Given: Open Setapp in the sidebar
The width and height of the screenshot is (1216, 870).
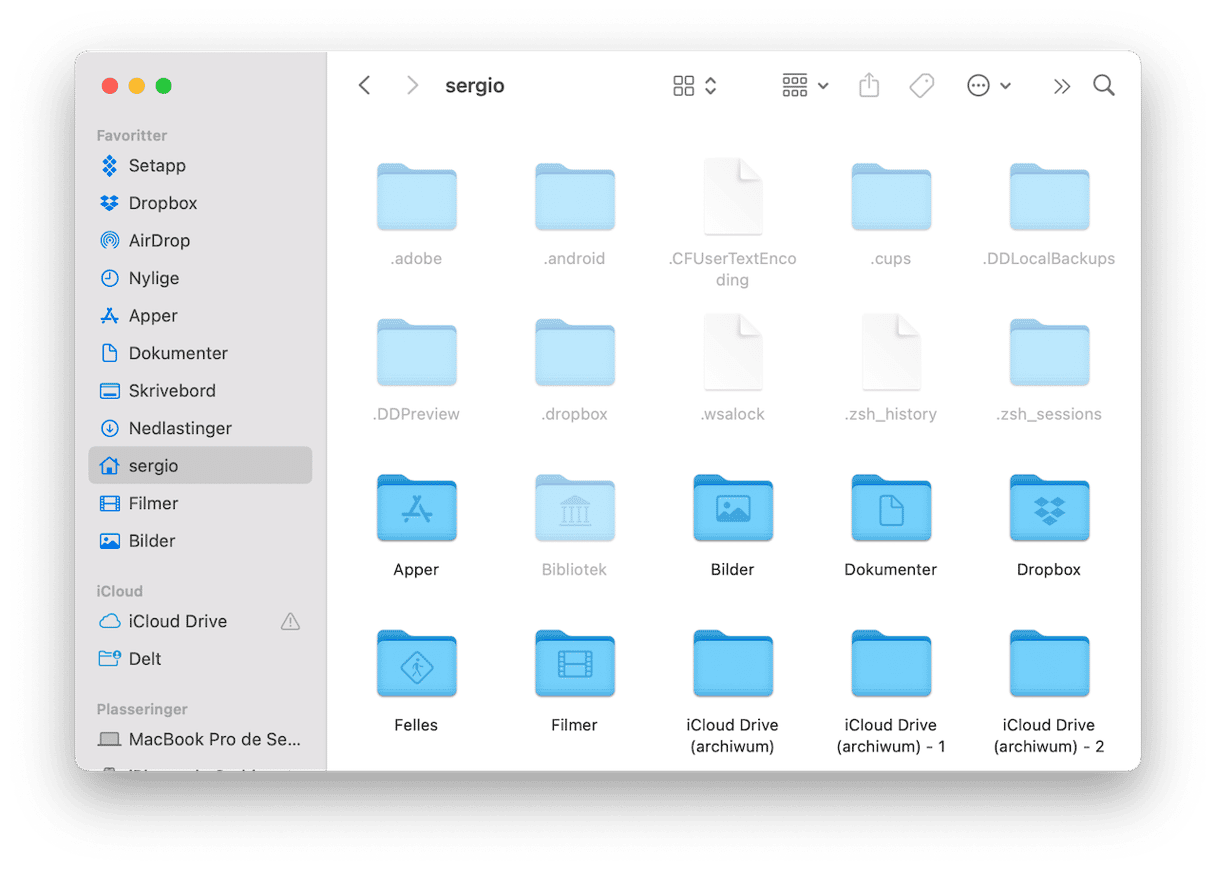Looking at the screenshot, I should [200, 166].
